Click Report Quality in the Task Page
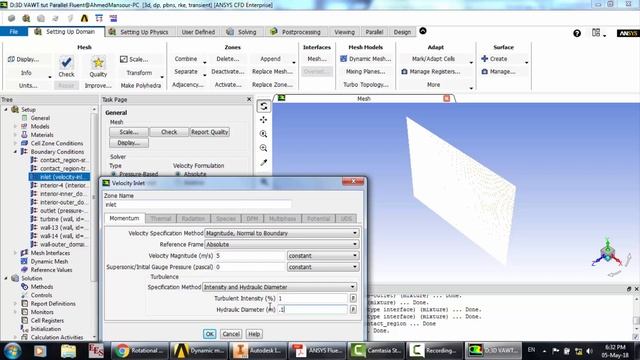Image resolution: width=640 pixels, height=360 pixels. (x=209, y=132)
